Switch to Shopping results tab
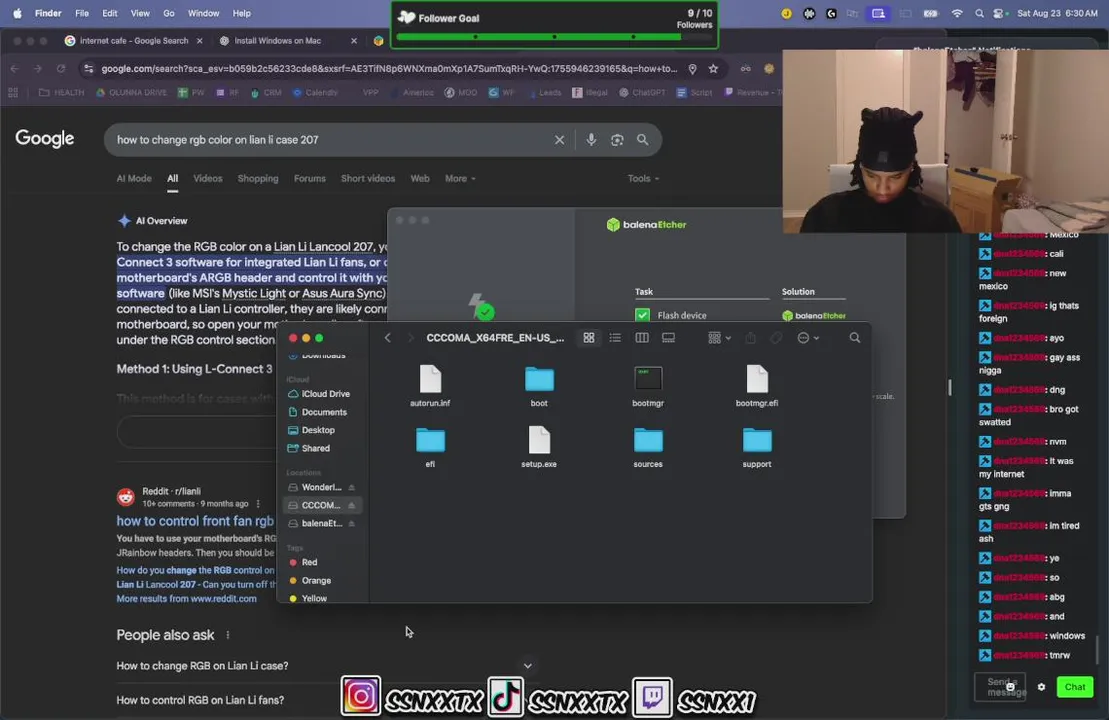 [258, 179]
